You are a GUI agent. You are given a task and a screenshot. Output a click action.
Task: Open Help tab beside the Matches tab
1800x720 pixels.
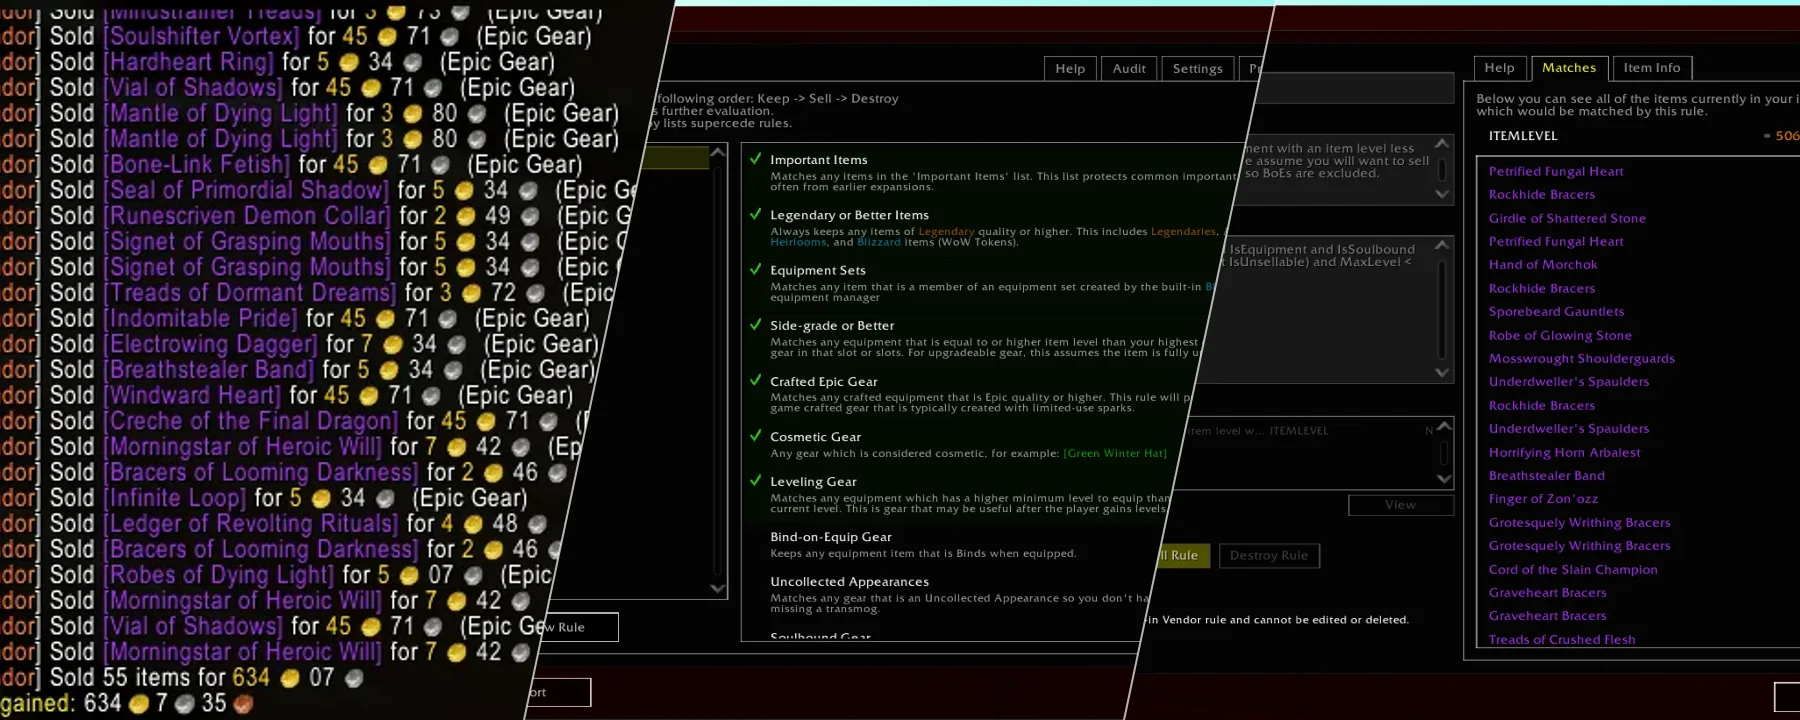point(1499,67)
